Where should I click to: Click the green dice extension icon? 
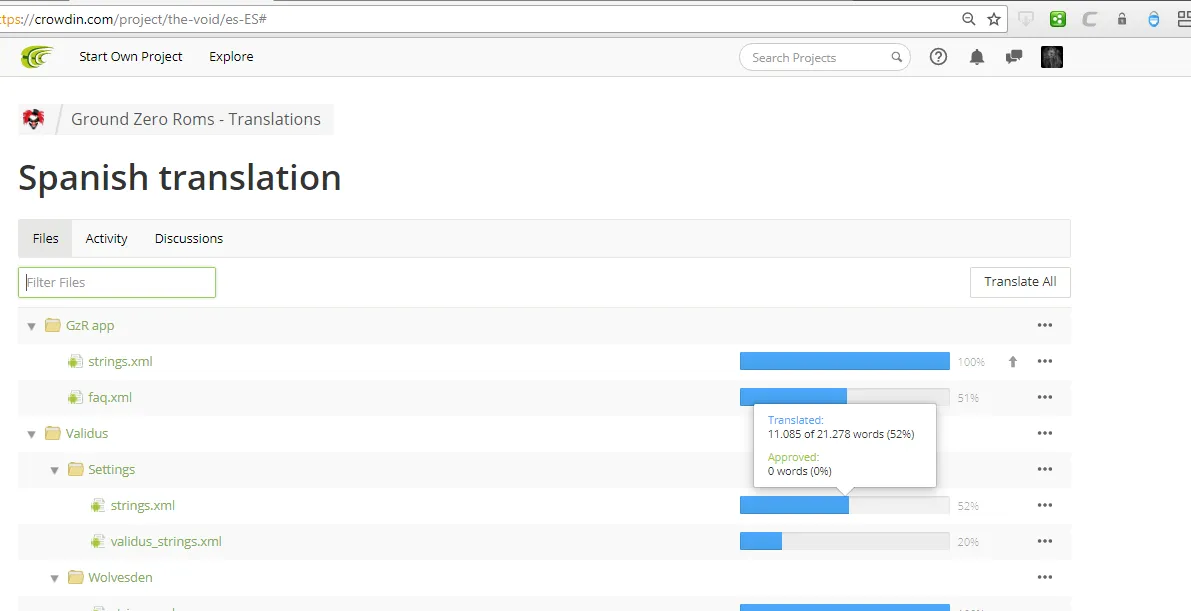click(x=1057, y=20)
